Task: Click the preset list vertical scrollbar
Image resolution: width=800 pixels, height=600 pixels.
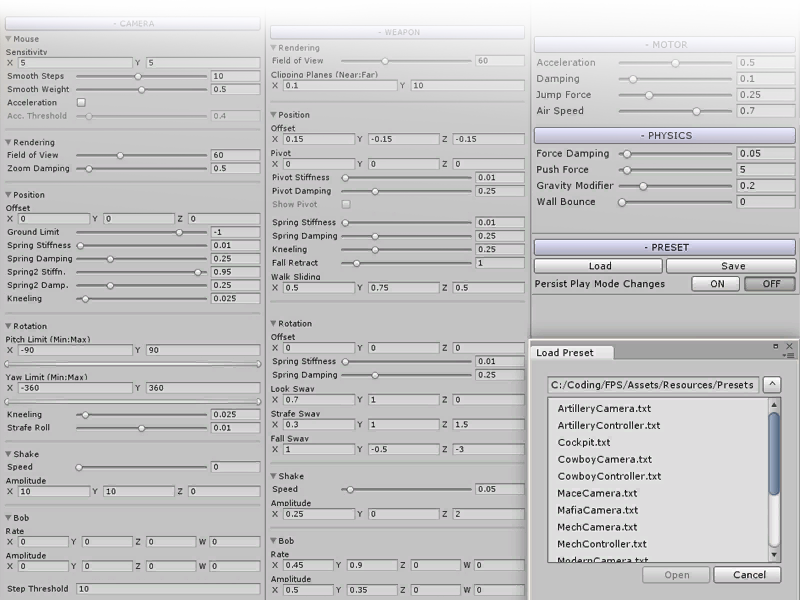Action: point(774,480)
